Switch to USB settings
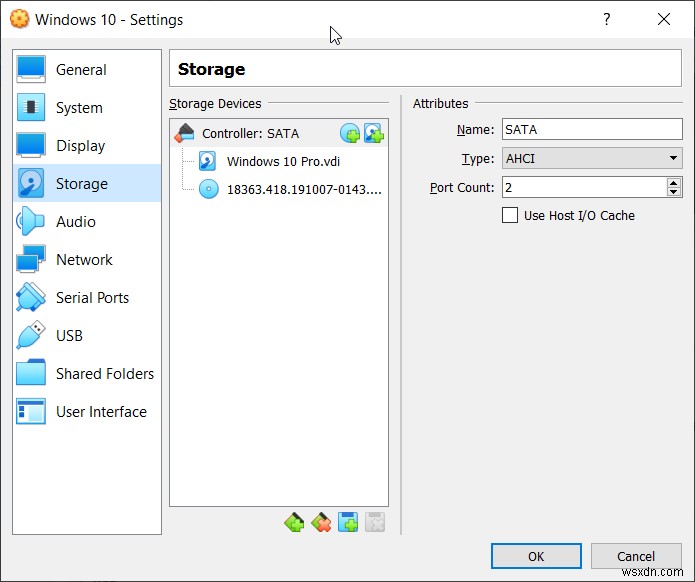The width and height of the screenshot is (695, 582). pyautogui.click(x=87, y=336)
